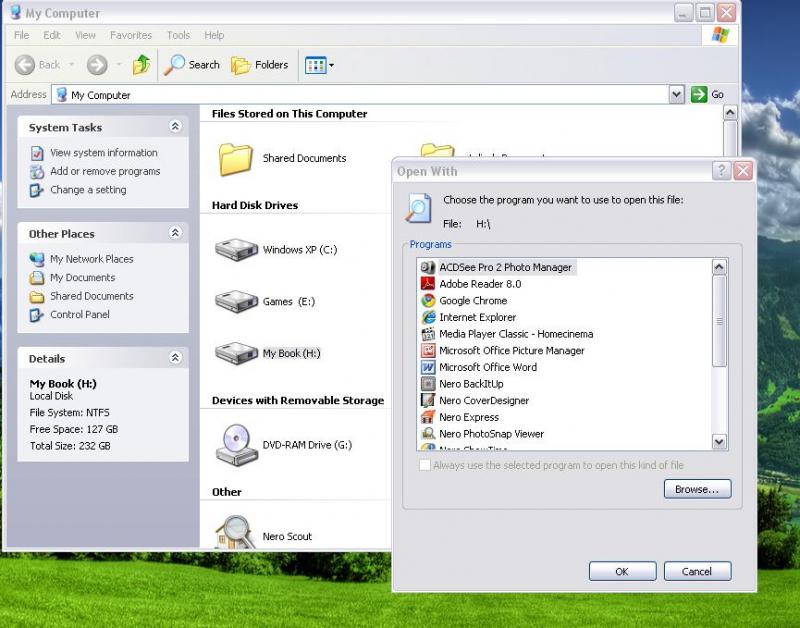This screenshot has width=800, height=628.
Task: Select the Games (E:) drive icon
Action: pos(236,302)
